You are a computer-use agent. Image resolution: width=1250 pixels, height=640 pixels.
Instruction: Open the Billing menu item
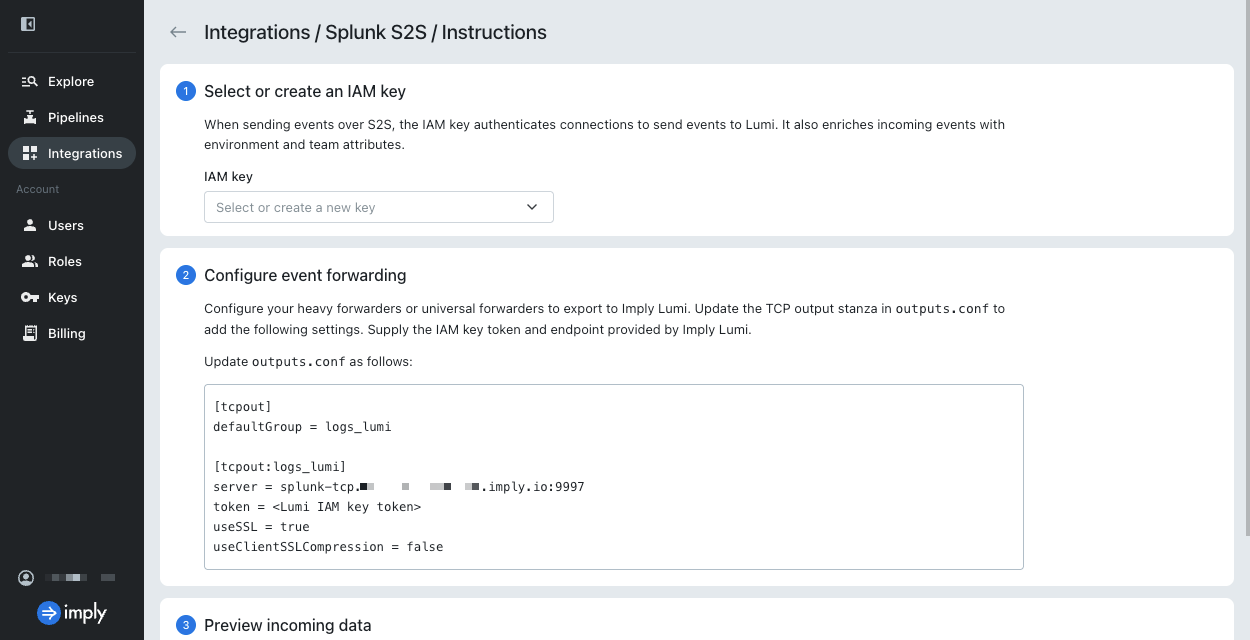pyautogui.click(x=72, y=334)
